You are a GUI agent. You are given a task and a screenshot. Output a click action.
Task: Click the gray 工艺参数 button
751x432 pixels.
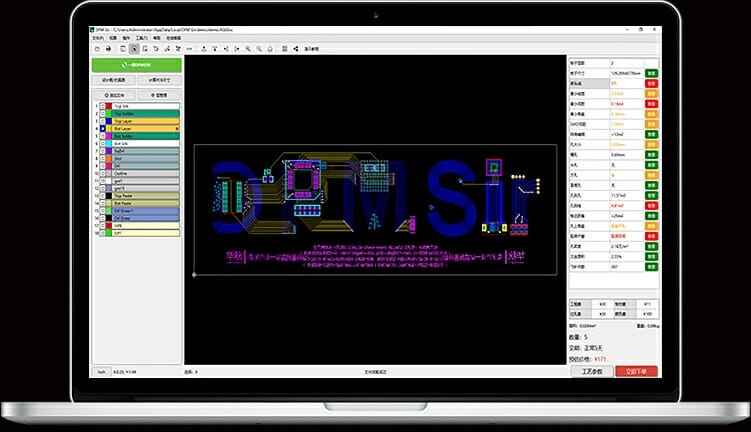(592, 371)
